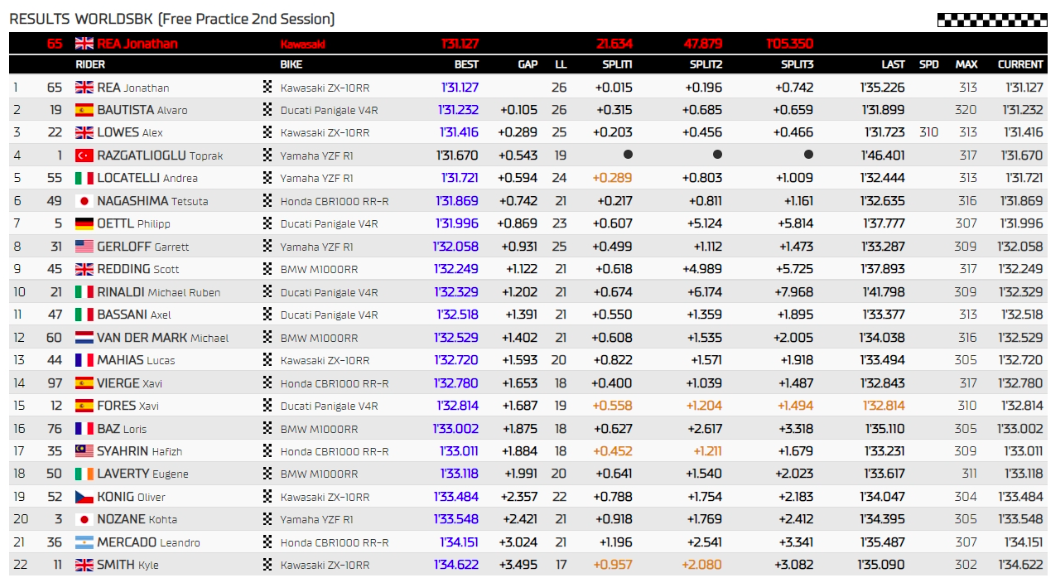The width and height of the screenshot is (1052, 581).
Task: Click the checkered icon beside BAUTISTA's Ducati
Action: (x=267, y=110)
